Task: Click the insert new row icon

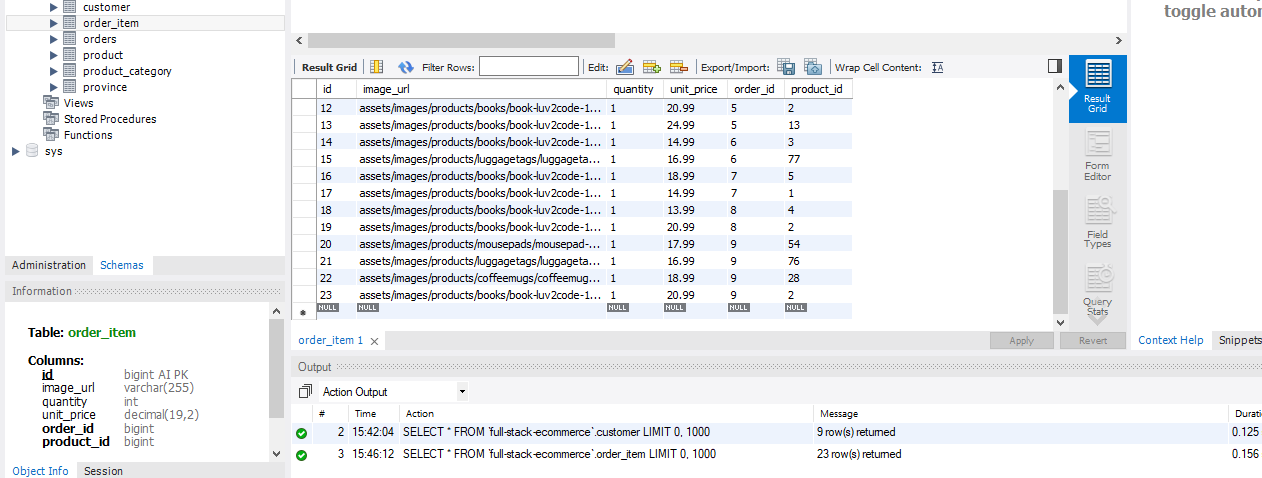Action: tap(652, 67)
